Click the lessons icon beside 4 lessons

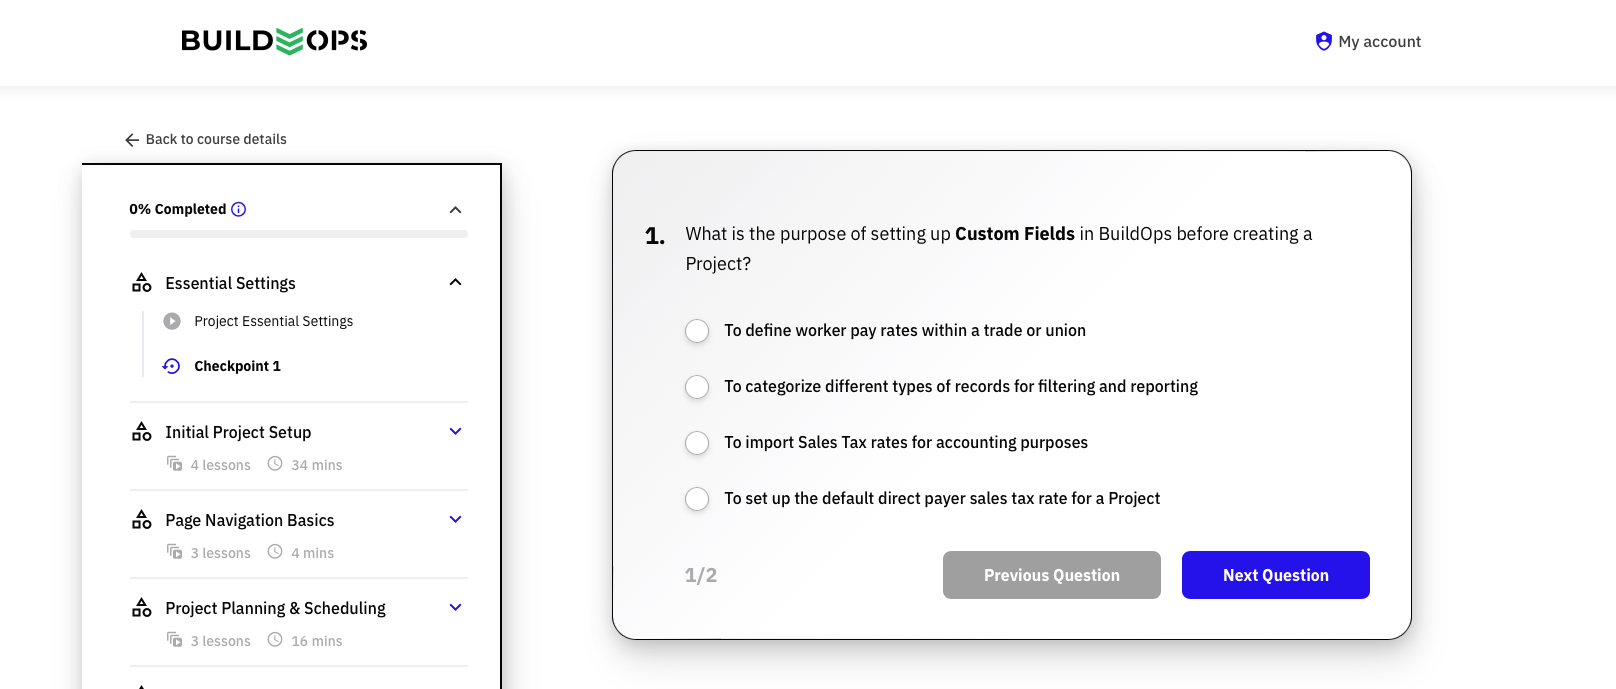[x=175, y=464]
